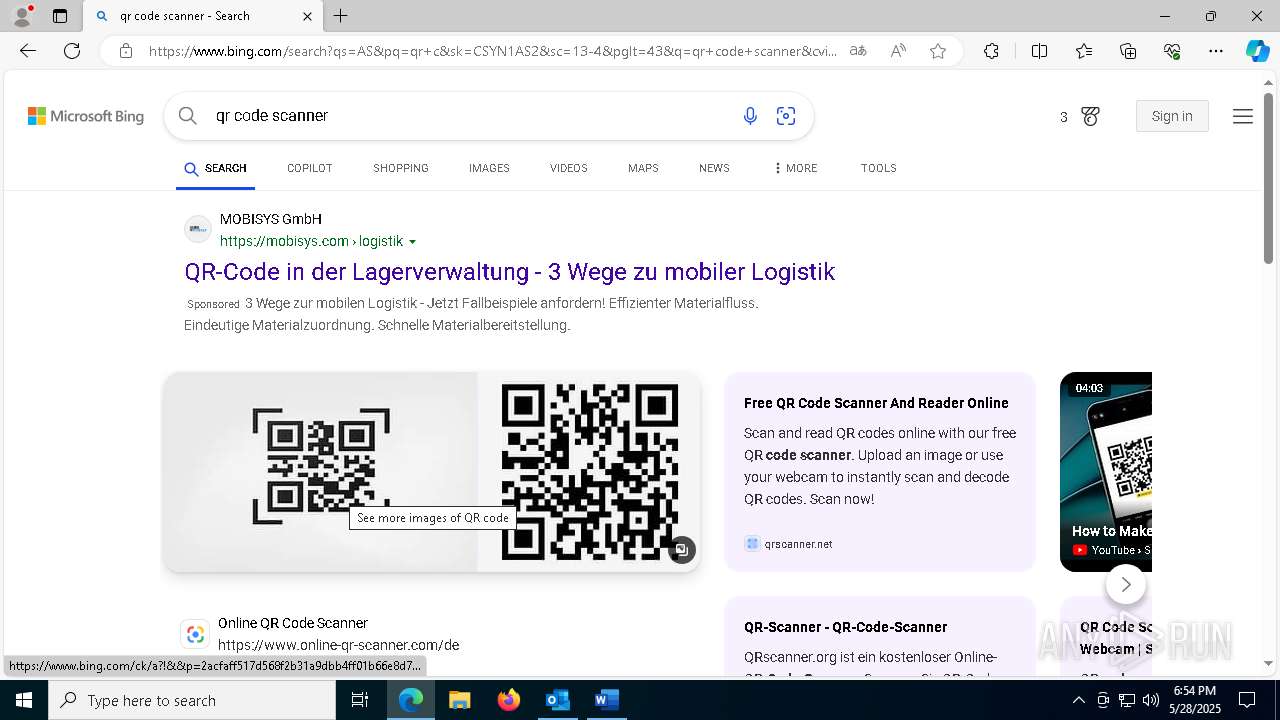The height and width of the screenshot is (720, 1280).
Task: Open the Bing hamburger menu
Action: point(1243,116)
